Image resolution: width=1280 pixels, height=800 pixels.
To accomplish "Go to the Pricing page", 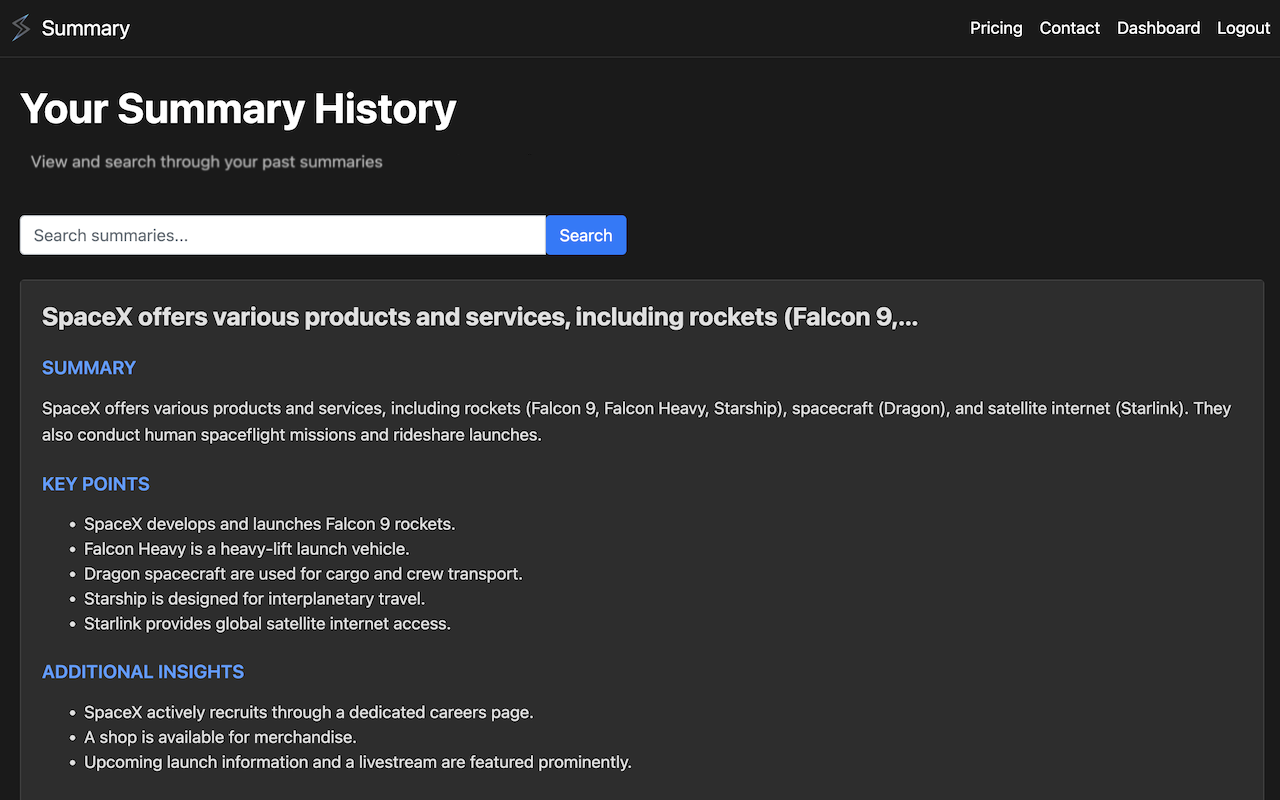I will (x=996, y=28).
